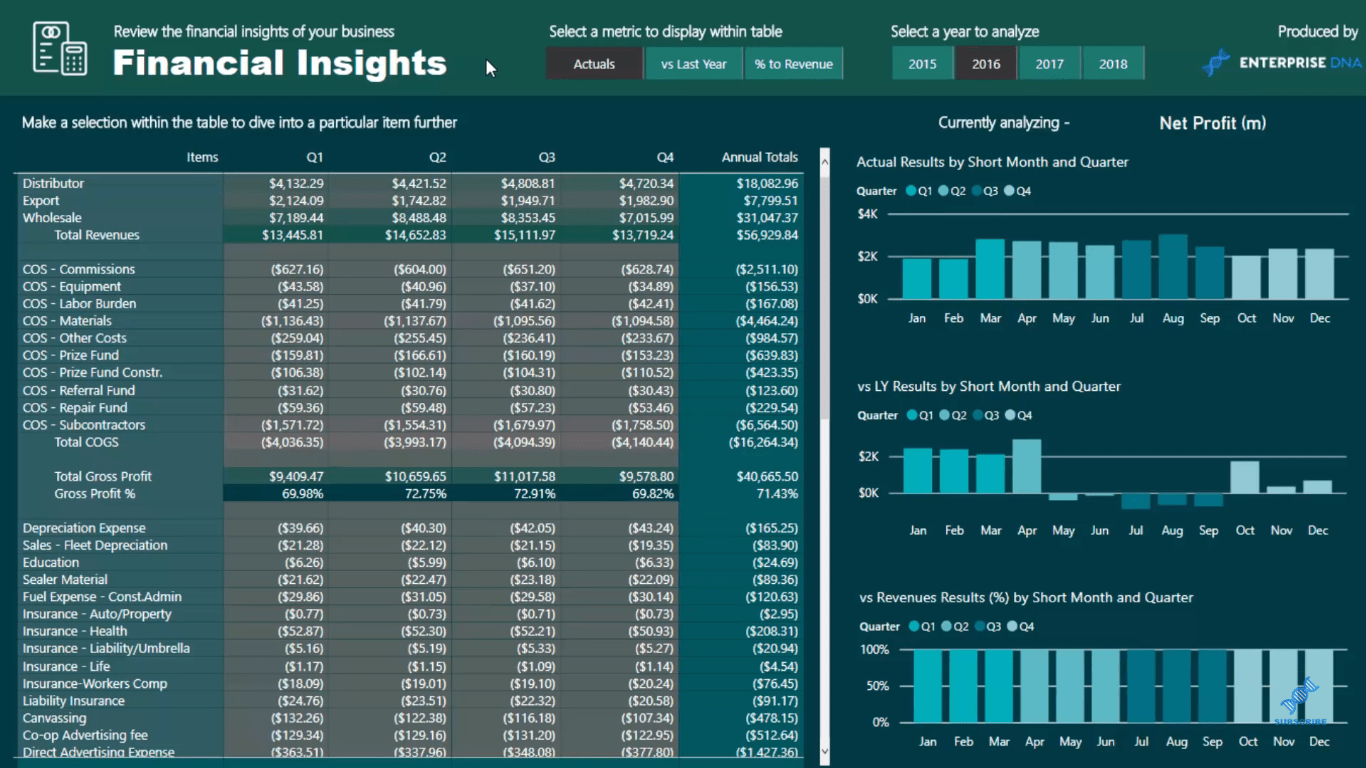Select the Total Gross Profit row
Image resolution: width=1366 pixels, height=768 pixels.
coord(410,477)
